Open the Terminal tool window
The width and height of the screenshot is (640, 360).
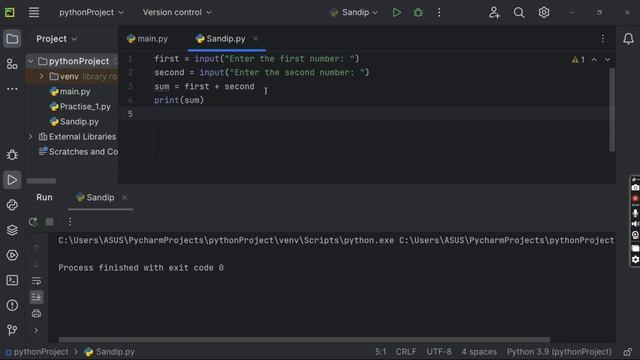pyautogui.click(x=12, y=280)
